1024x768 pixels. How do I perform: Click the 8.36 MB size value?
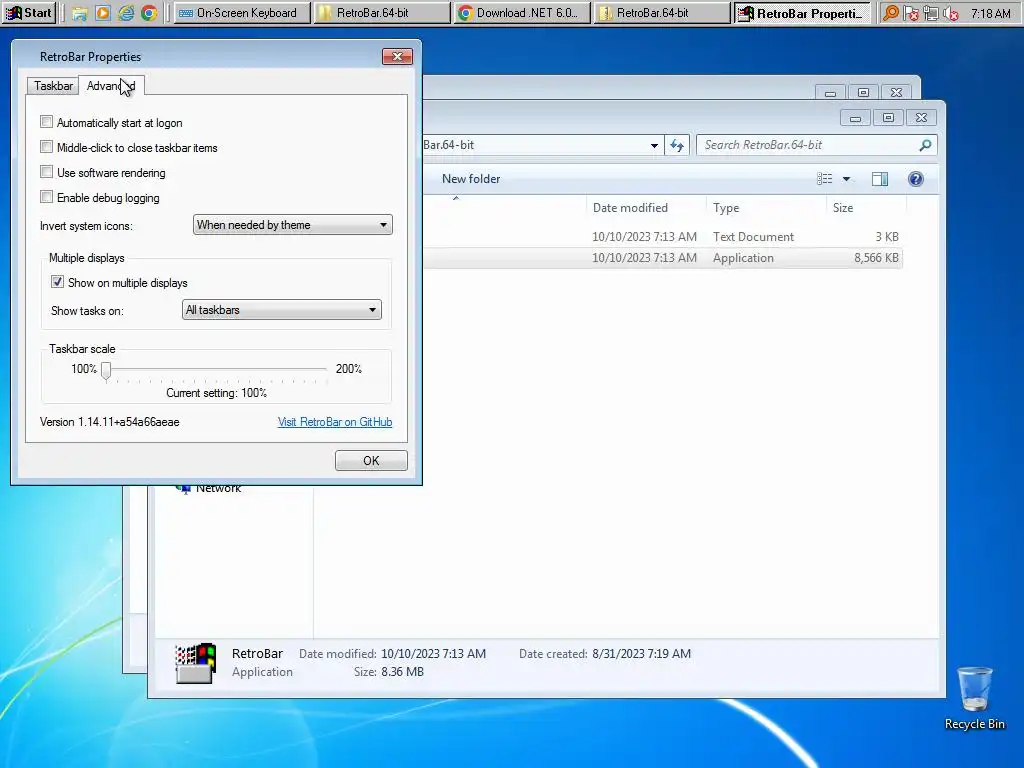pos(402,672)
